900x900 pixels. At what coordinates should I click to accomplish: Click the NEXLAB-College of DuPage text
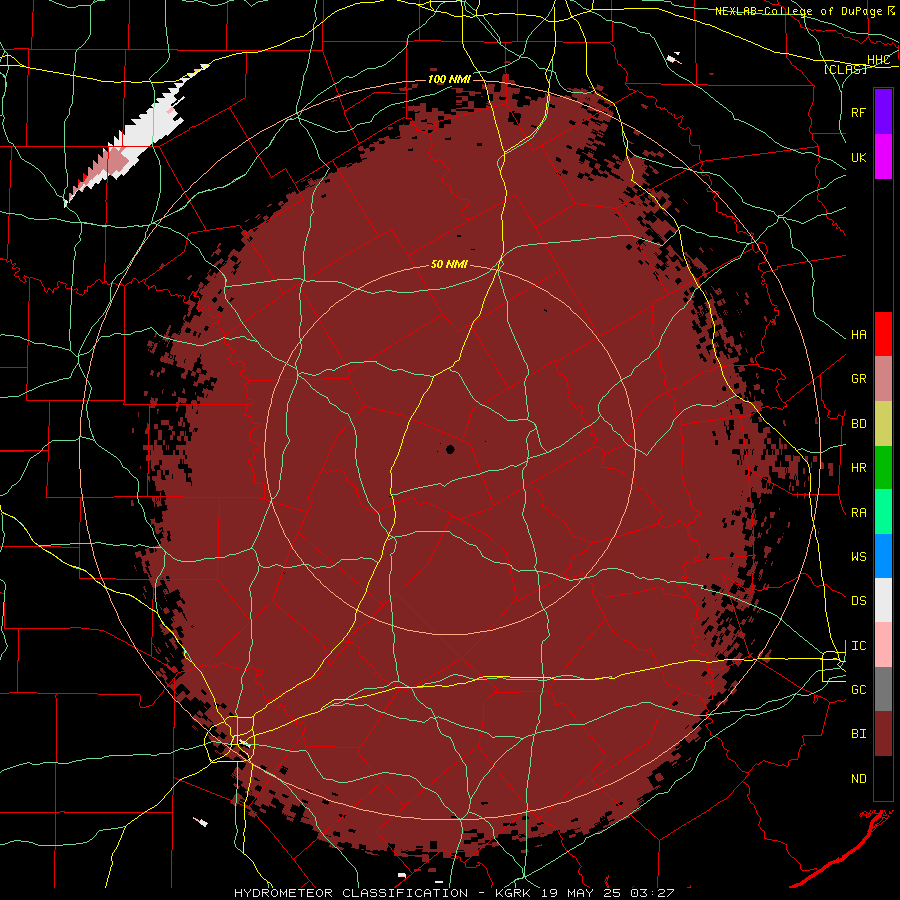[x=798, y=11]
